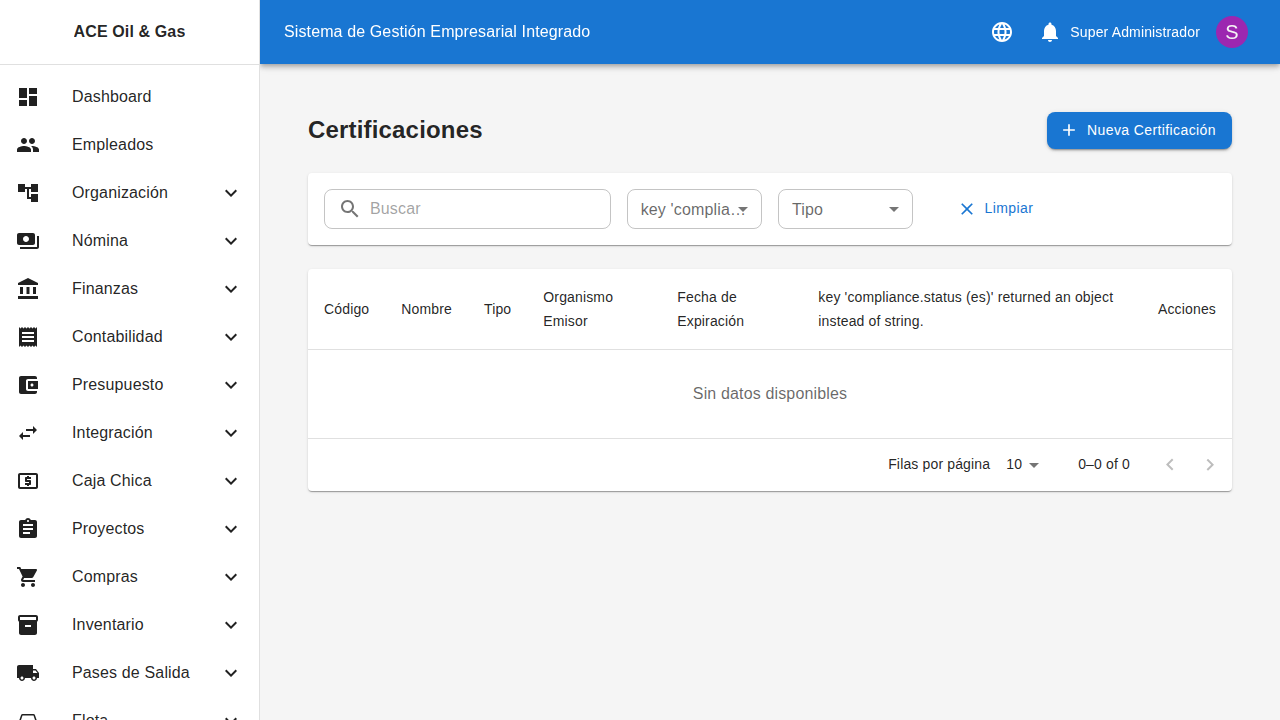1280x720 pixels.
Task: Click the notifications bell icon
Action: 1049,32
